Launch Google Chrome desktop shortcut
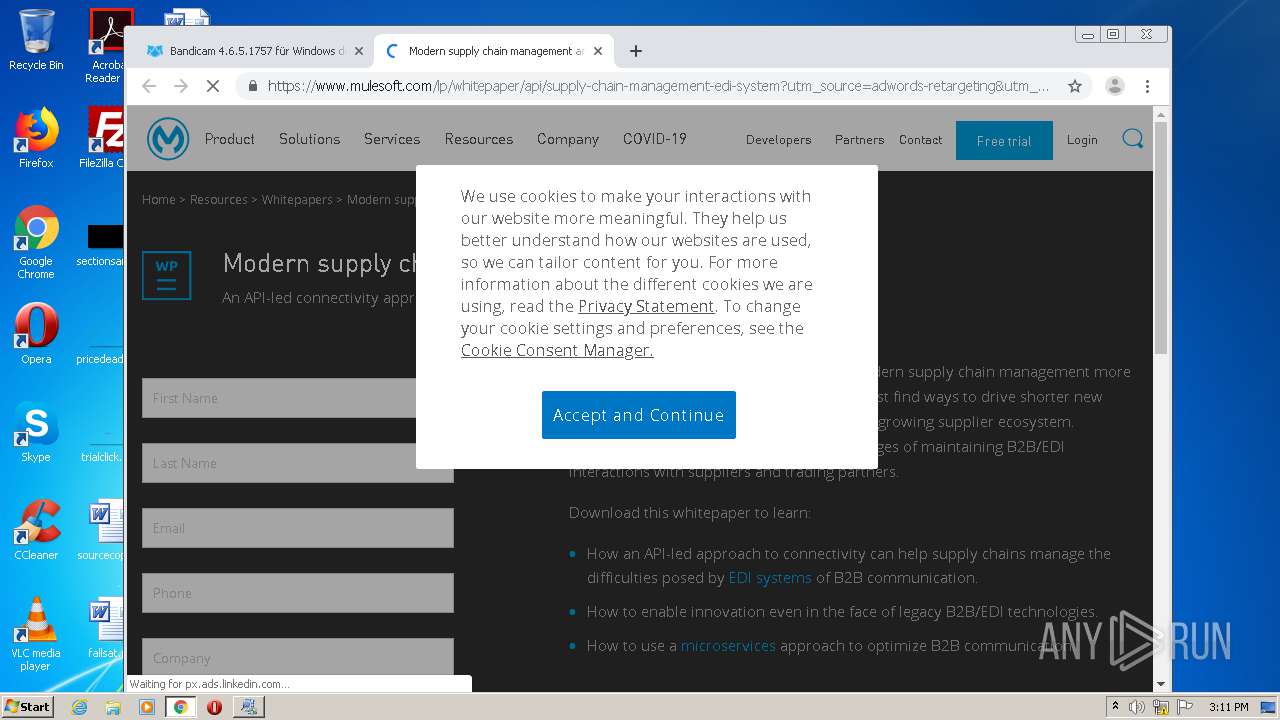This screenshot has height=720, width=1280. 36,243
